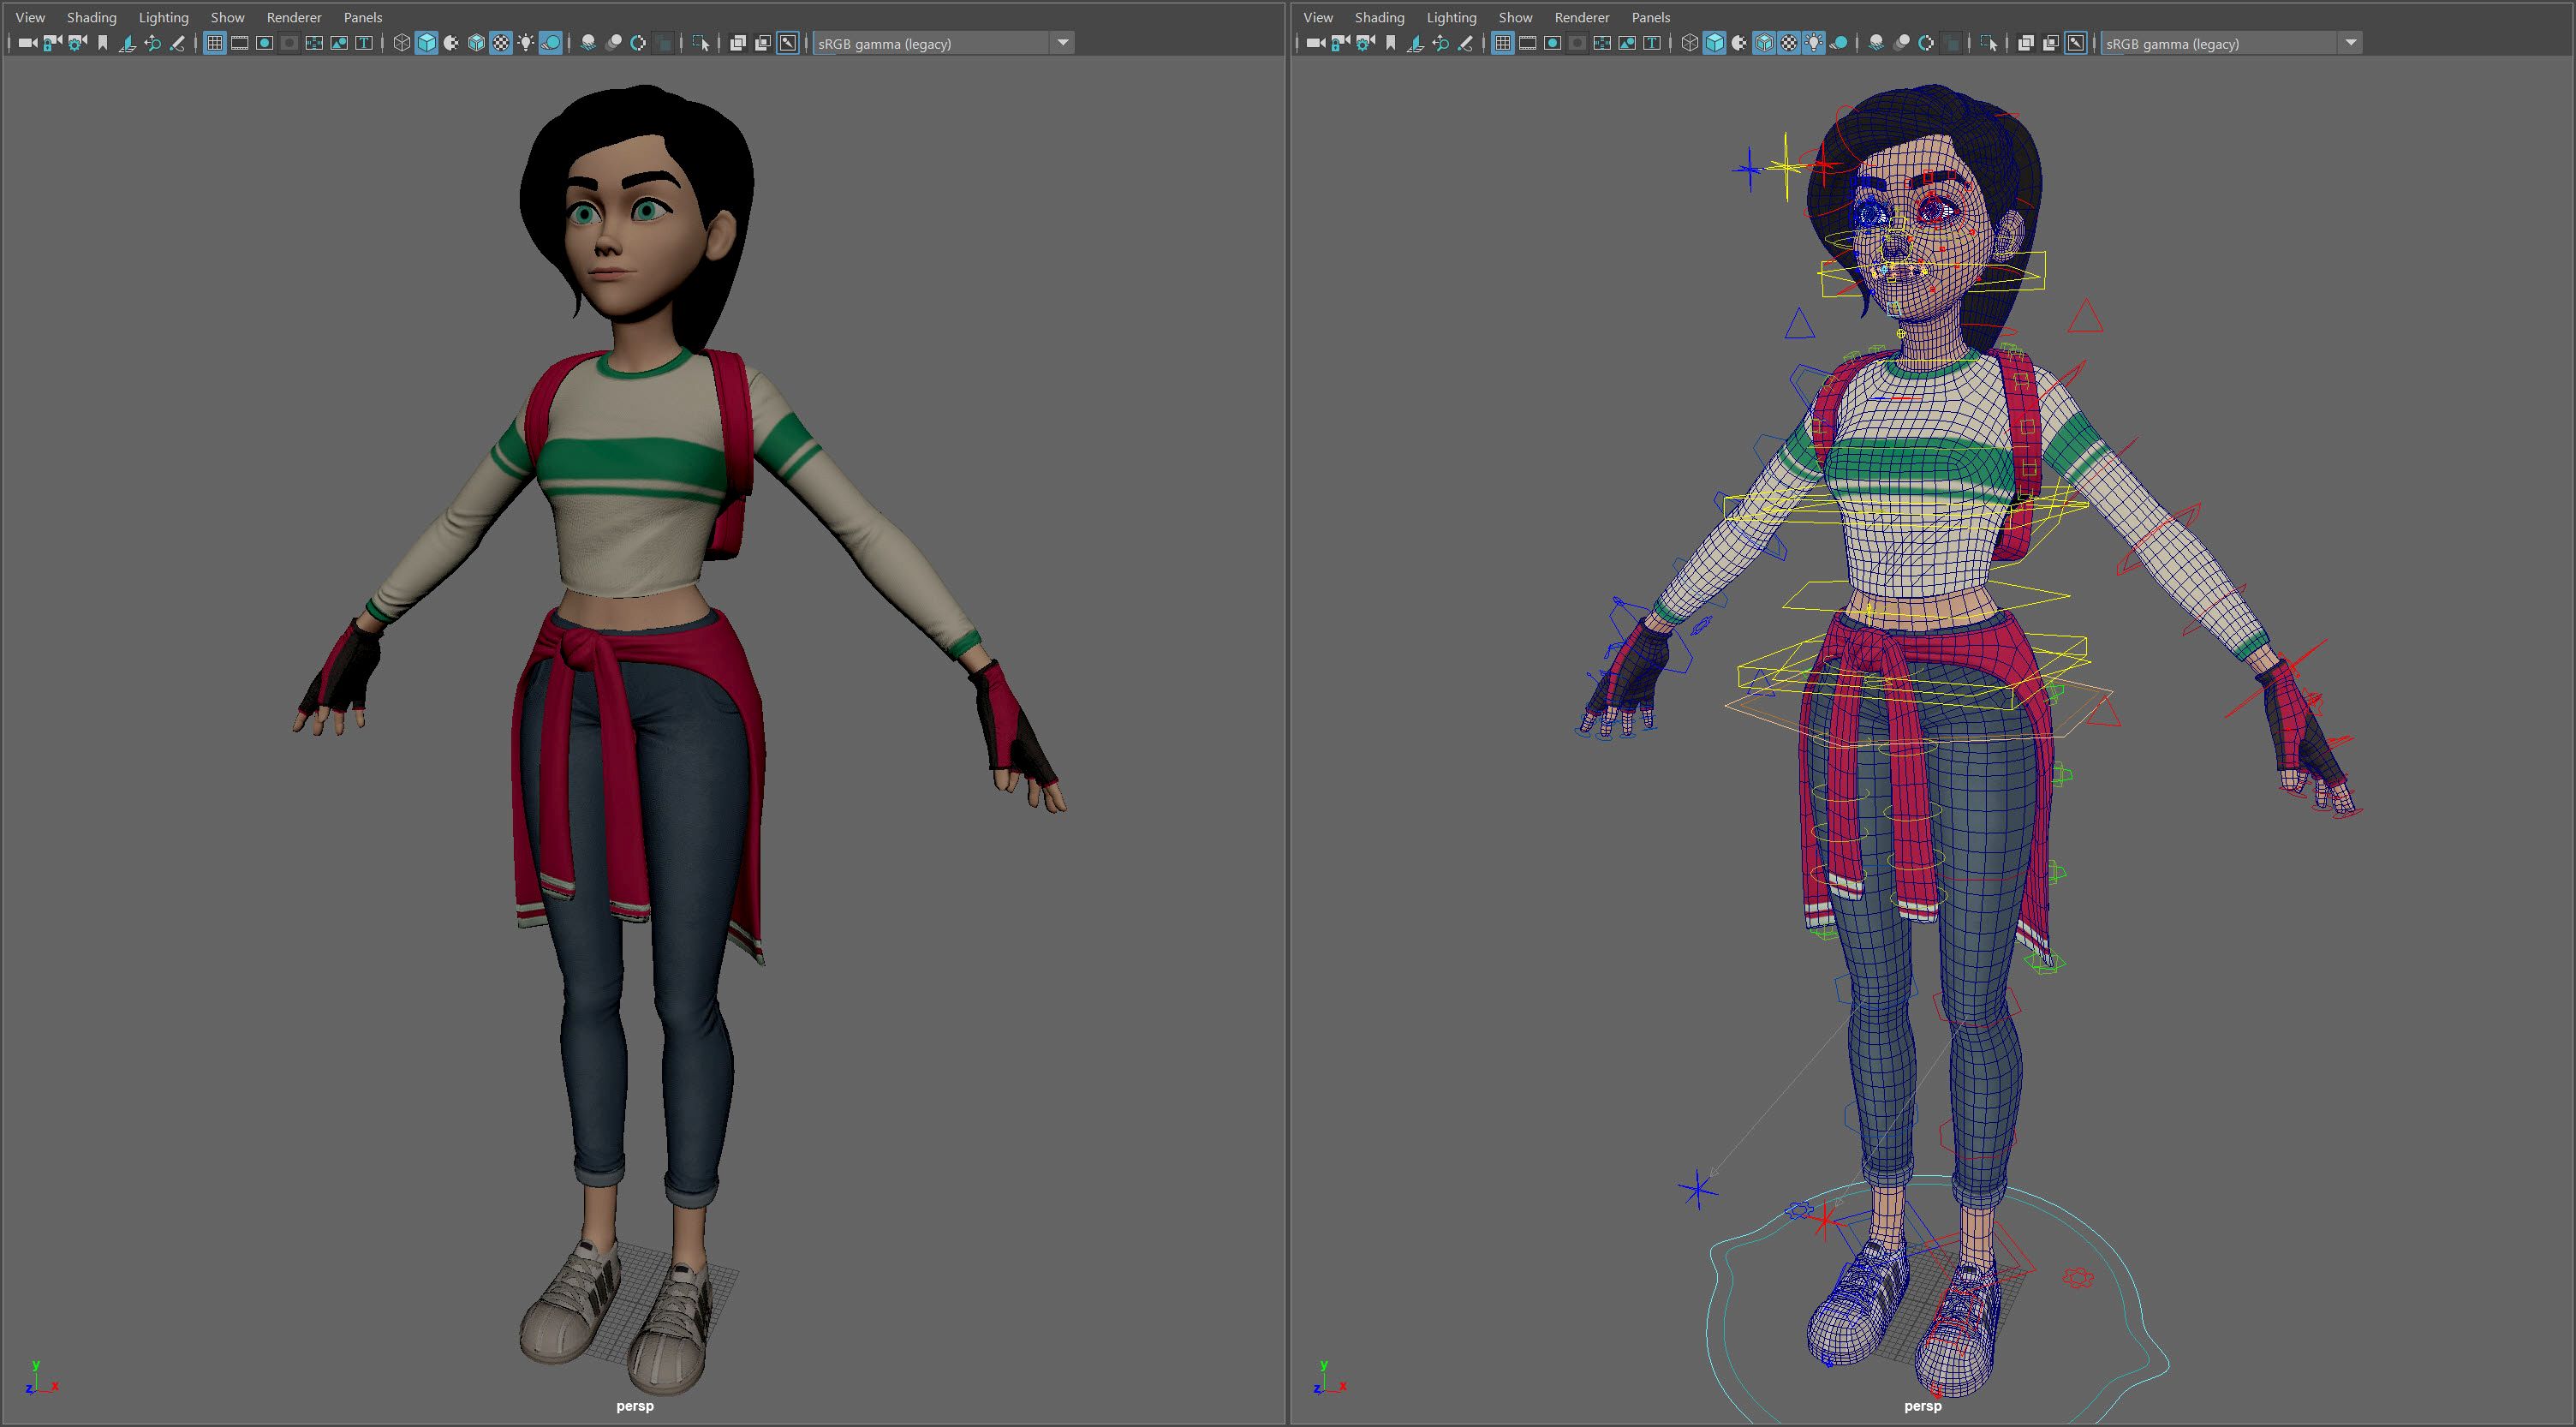The height and width of the screenshot is (1427, 2576).
Task: Click Image Plane icon in right viewport
Action: tap(1415, 43)
